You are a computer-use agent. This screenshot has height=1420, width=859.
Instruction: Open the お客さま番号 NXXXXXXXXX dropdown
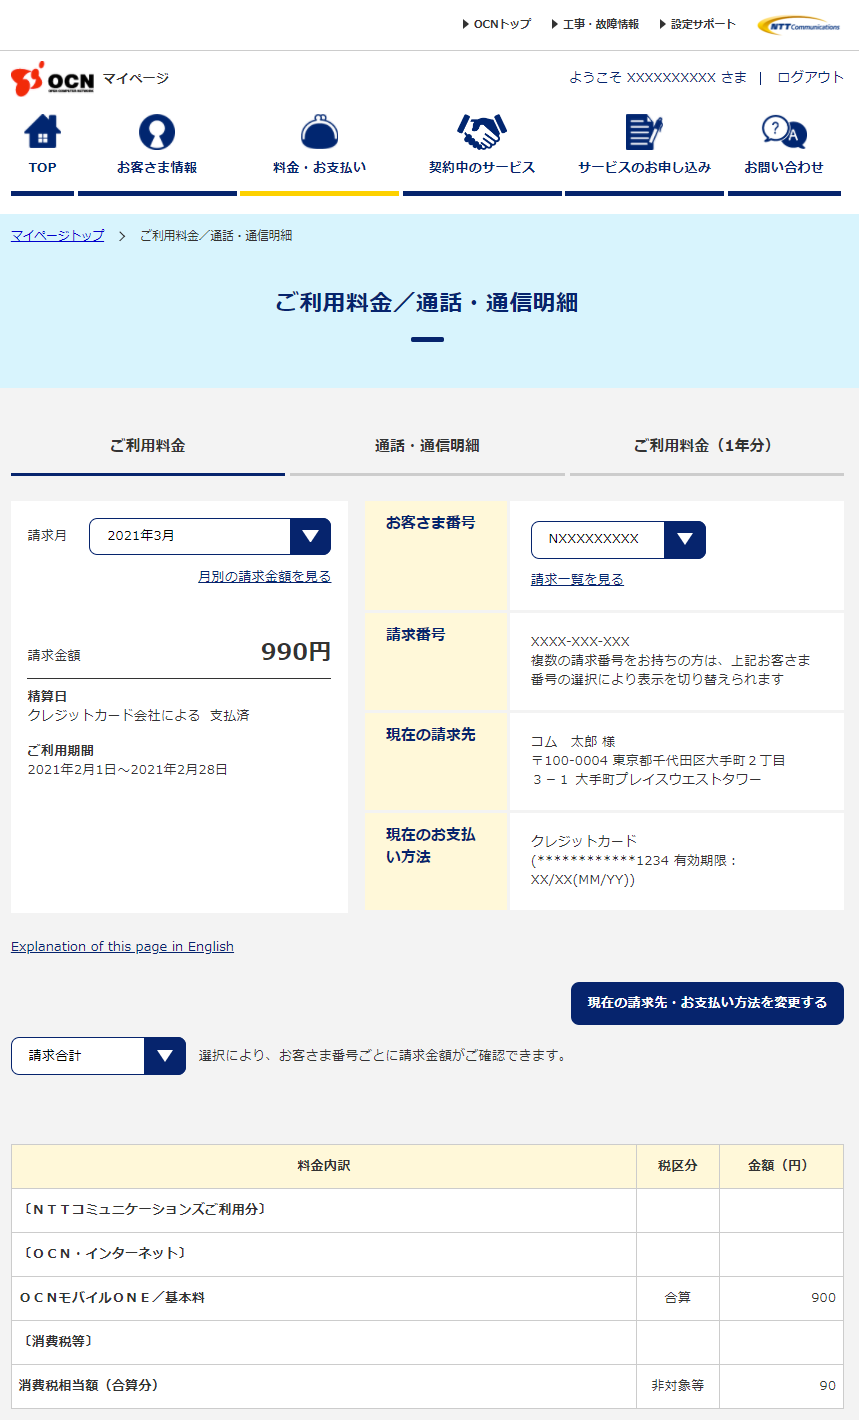tap(618, 539)
